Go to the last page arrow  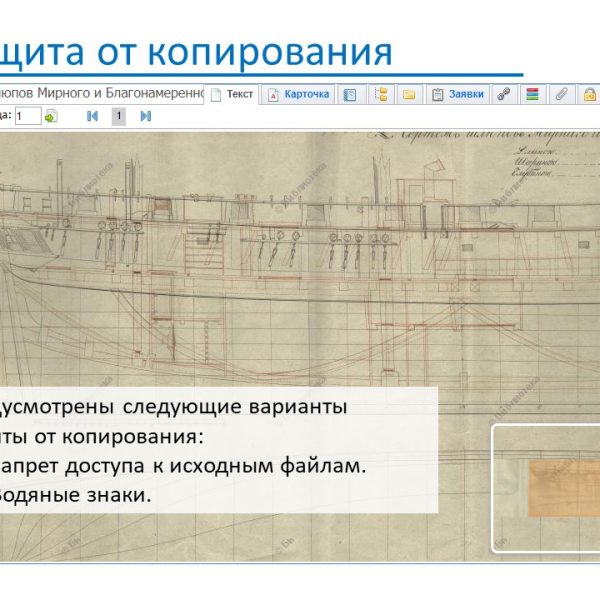[146, 116]
